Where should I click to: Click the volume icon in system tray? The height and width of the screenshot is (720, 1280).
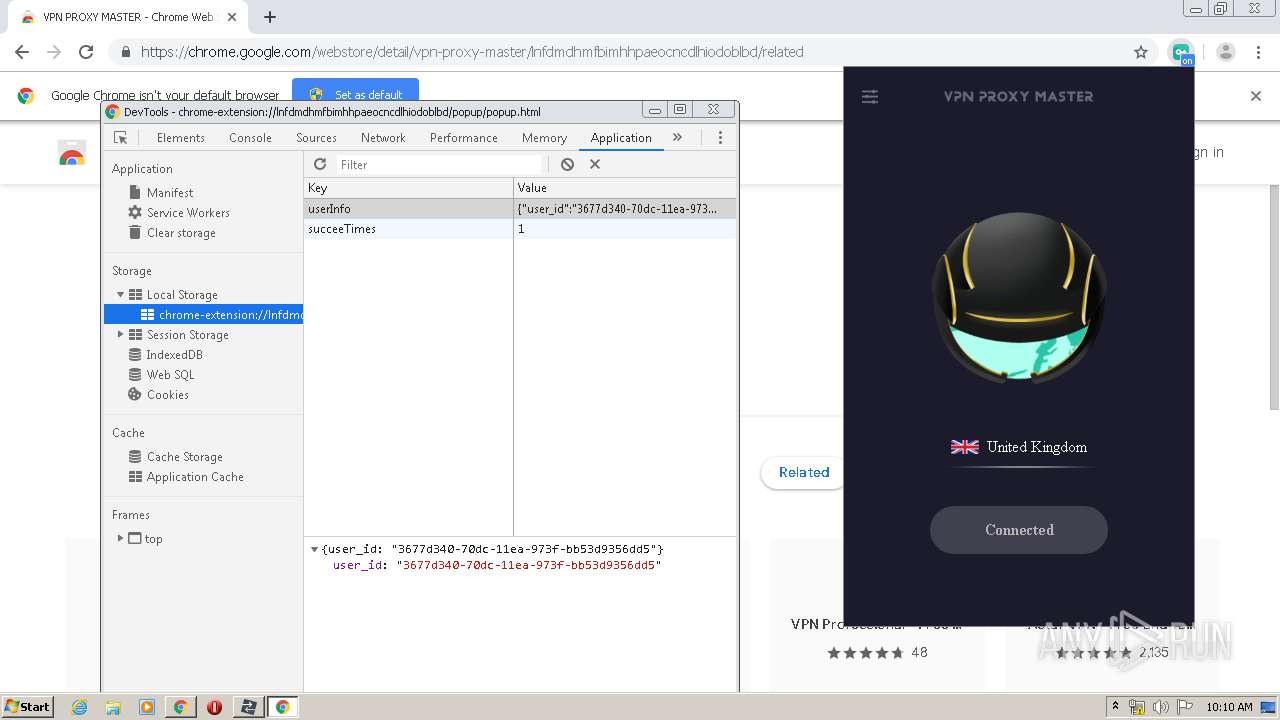pyautogui.click(x=1161, y=707)
